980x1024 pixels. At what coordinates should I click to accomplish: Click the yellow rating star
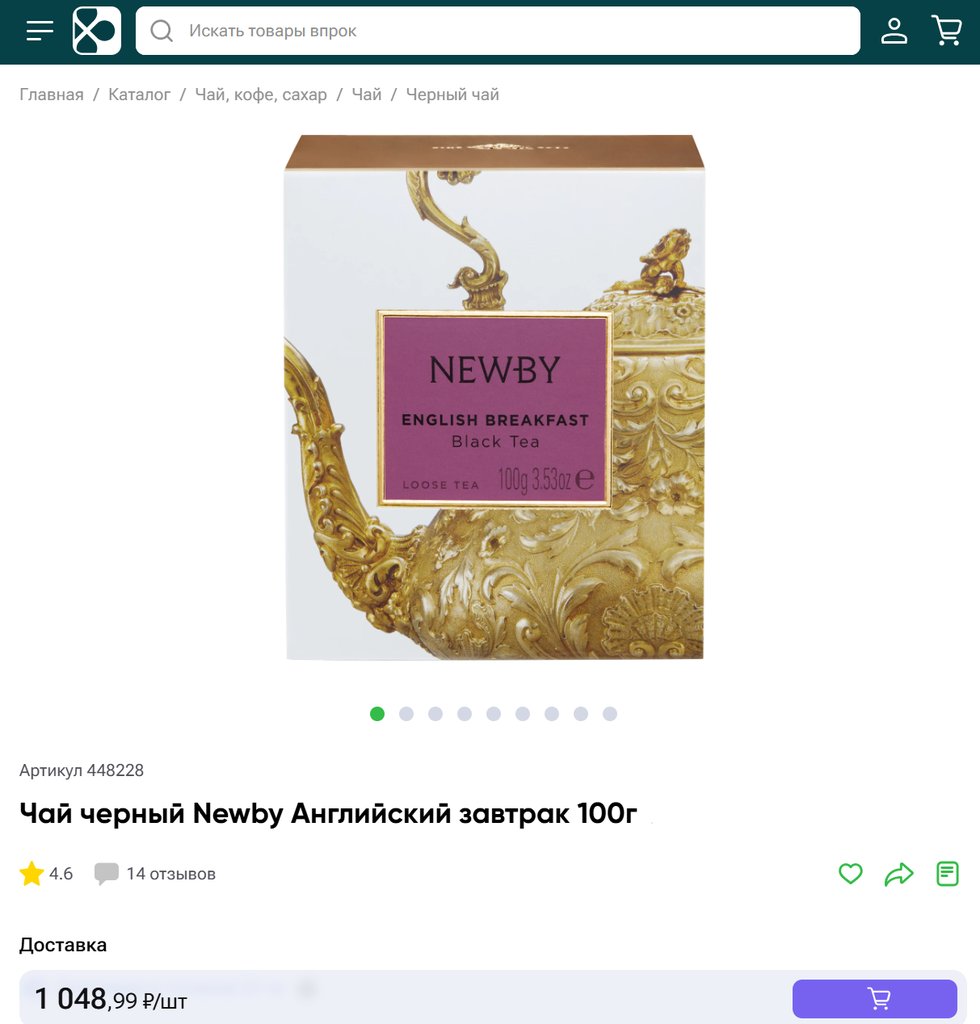[x=31, y=874]
